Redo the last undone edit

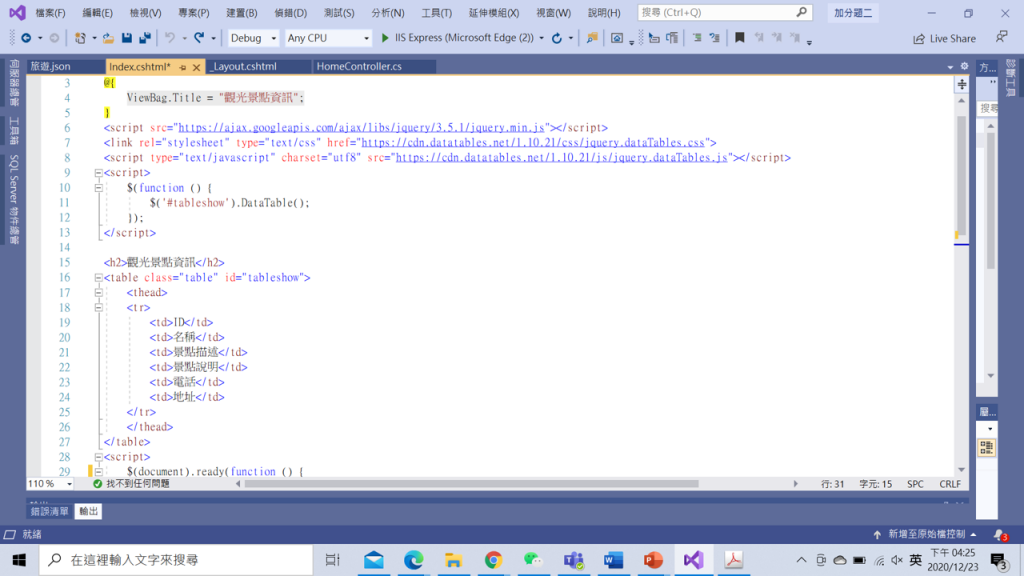pos(199,39)
